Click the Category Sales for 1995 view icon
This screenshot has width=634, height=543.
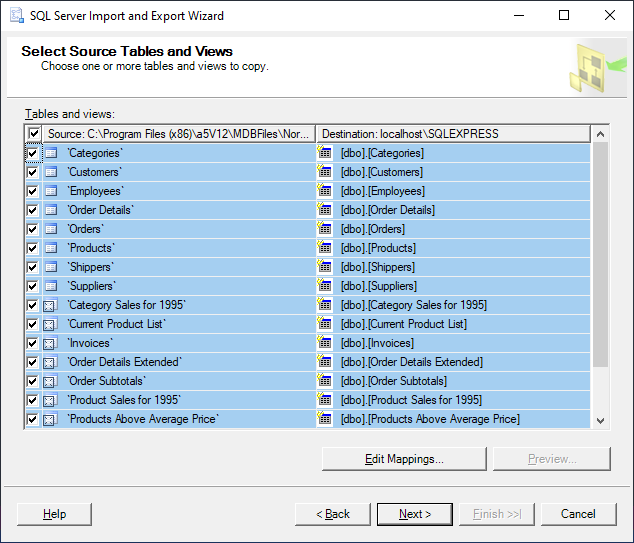[51, 305]
